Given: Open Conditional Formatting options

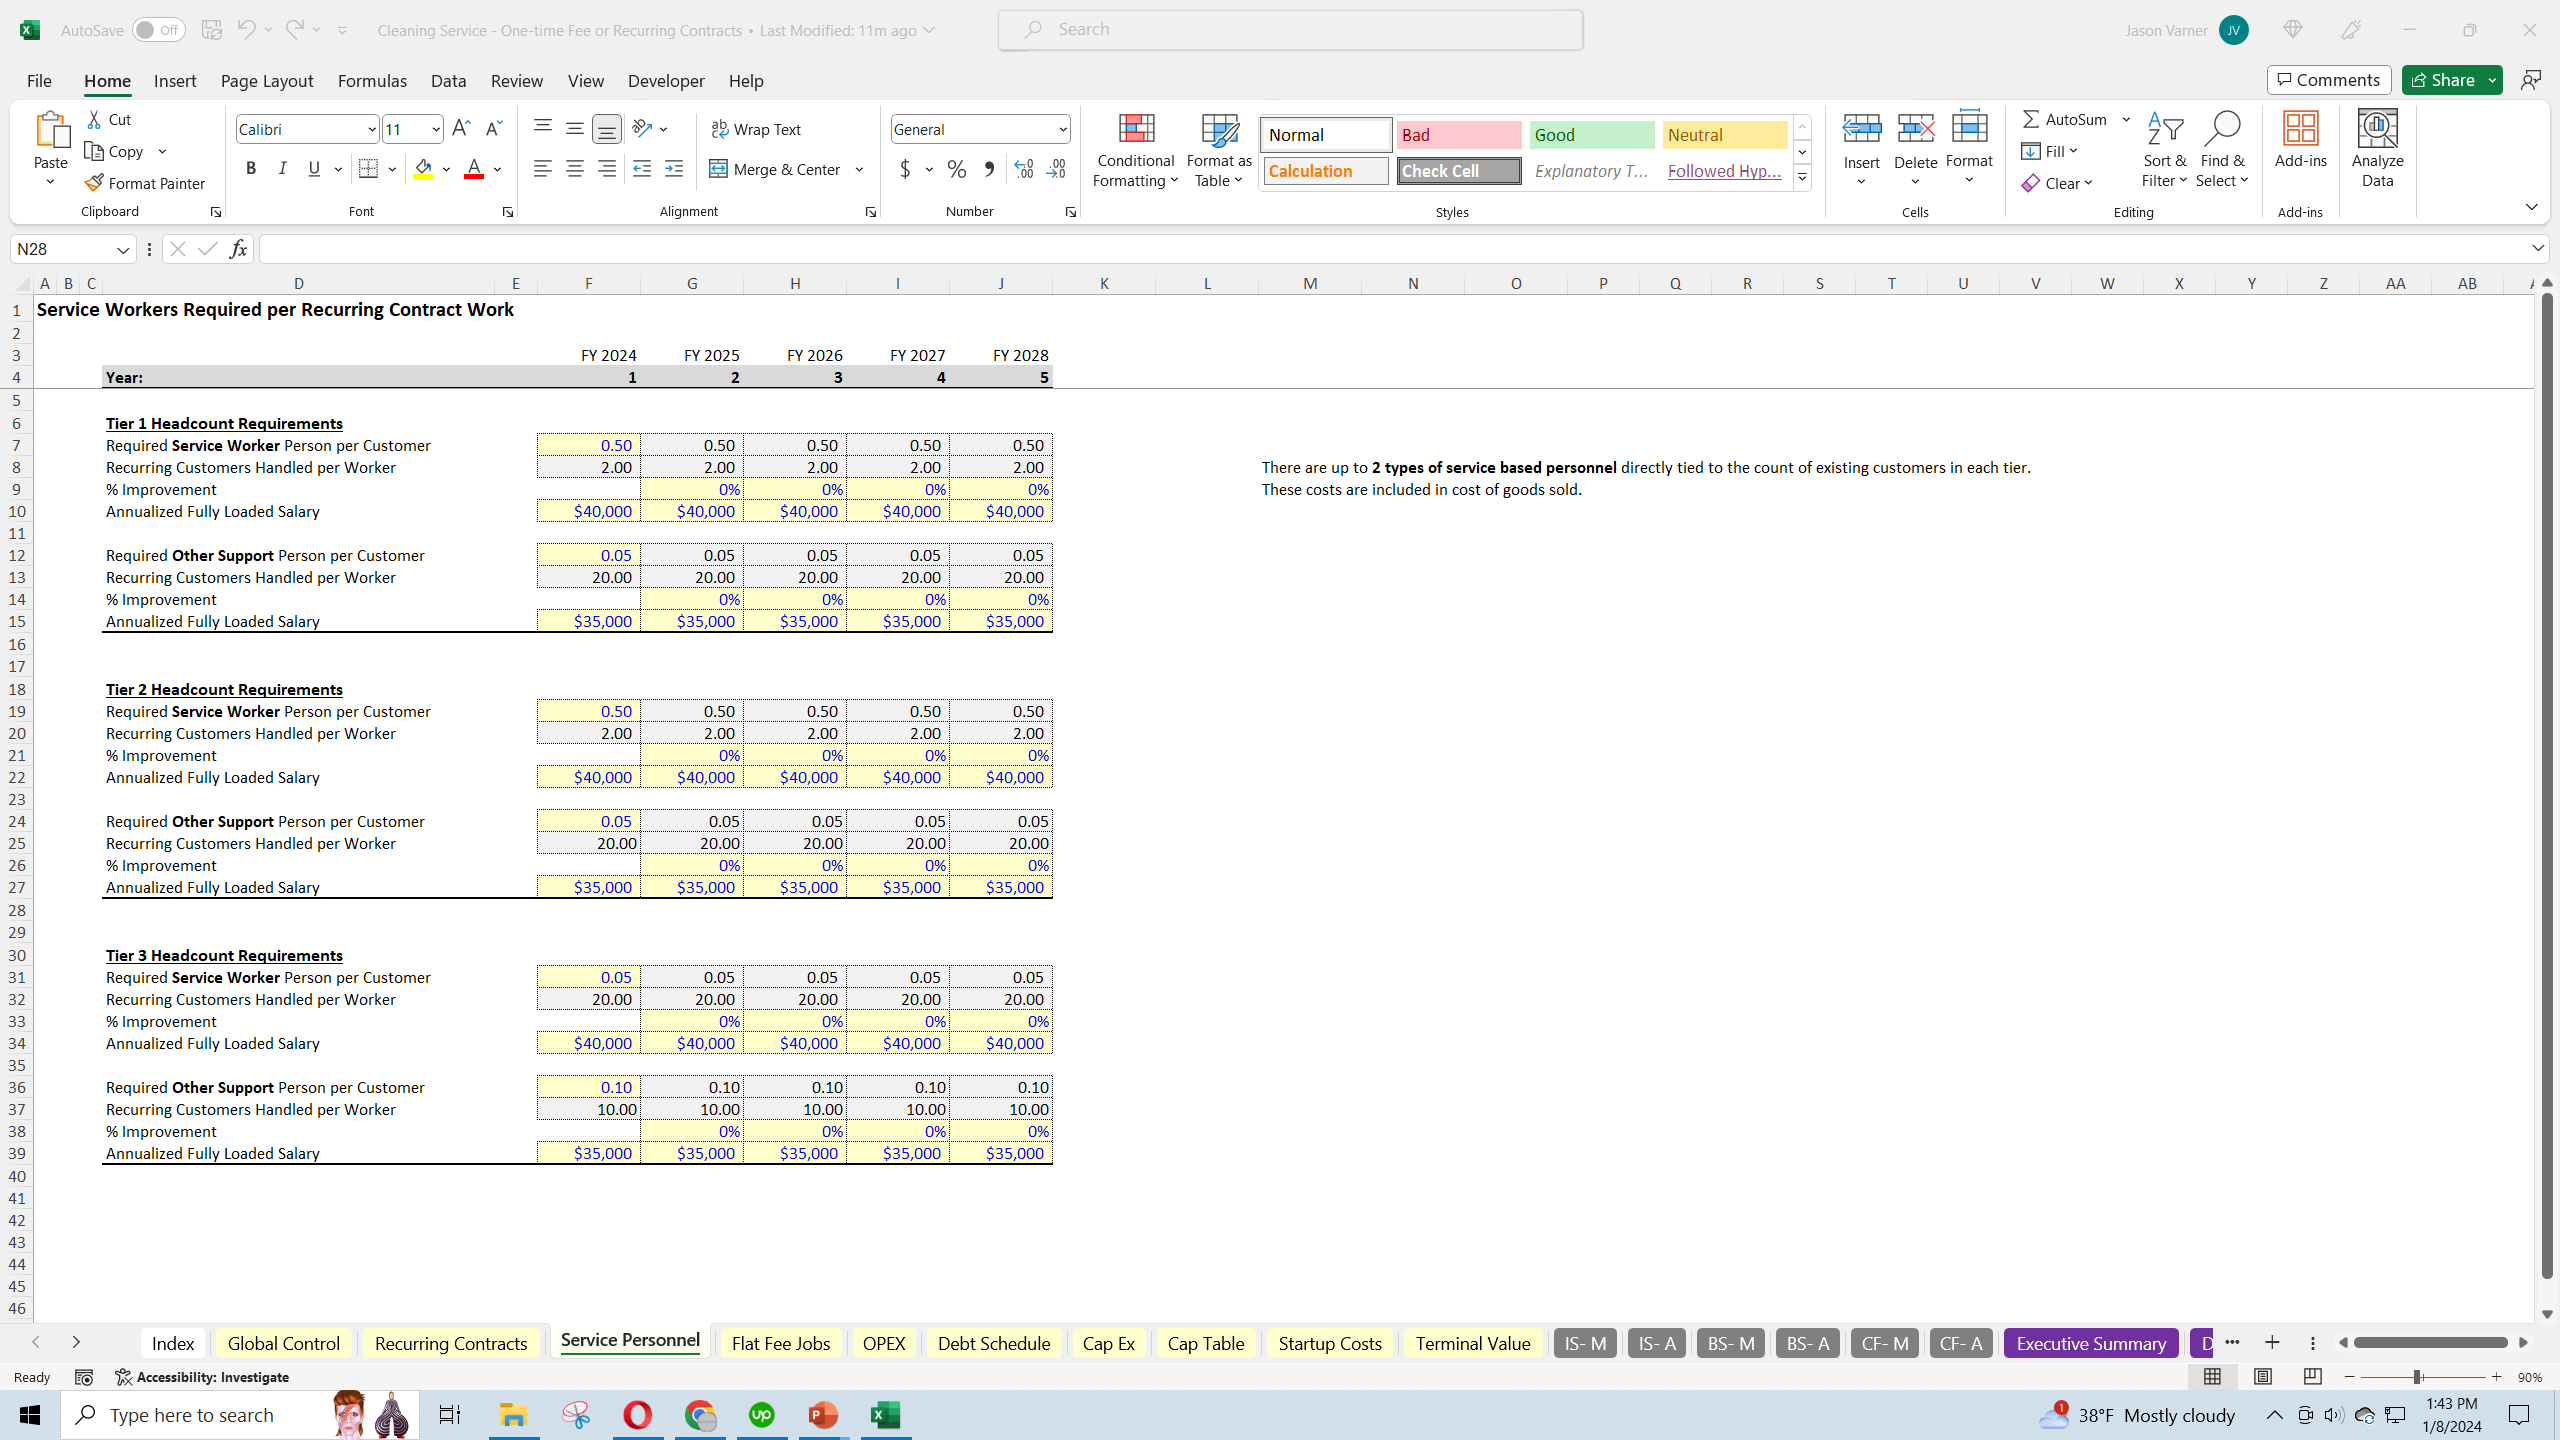Looking at the screenshot, I should click(x=1134, y=150).
